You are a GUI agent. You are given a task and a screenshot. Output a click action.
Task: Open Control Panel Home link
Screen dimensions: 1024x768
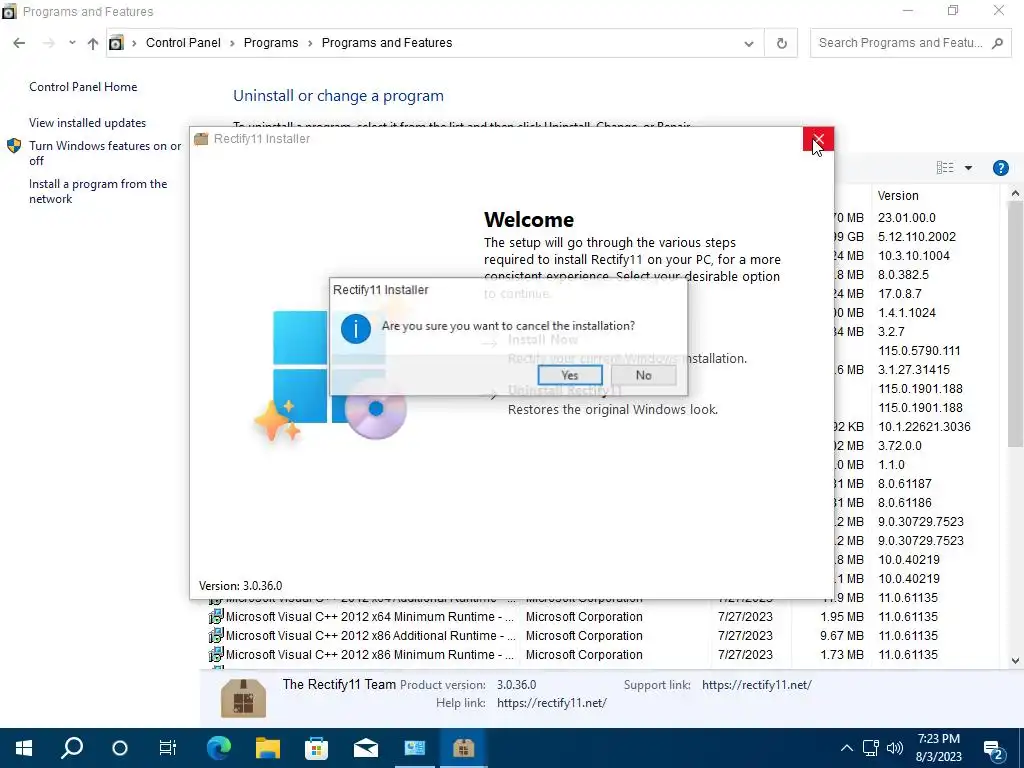pyautogui.click(x=83, y=87)
